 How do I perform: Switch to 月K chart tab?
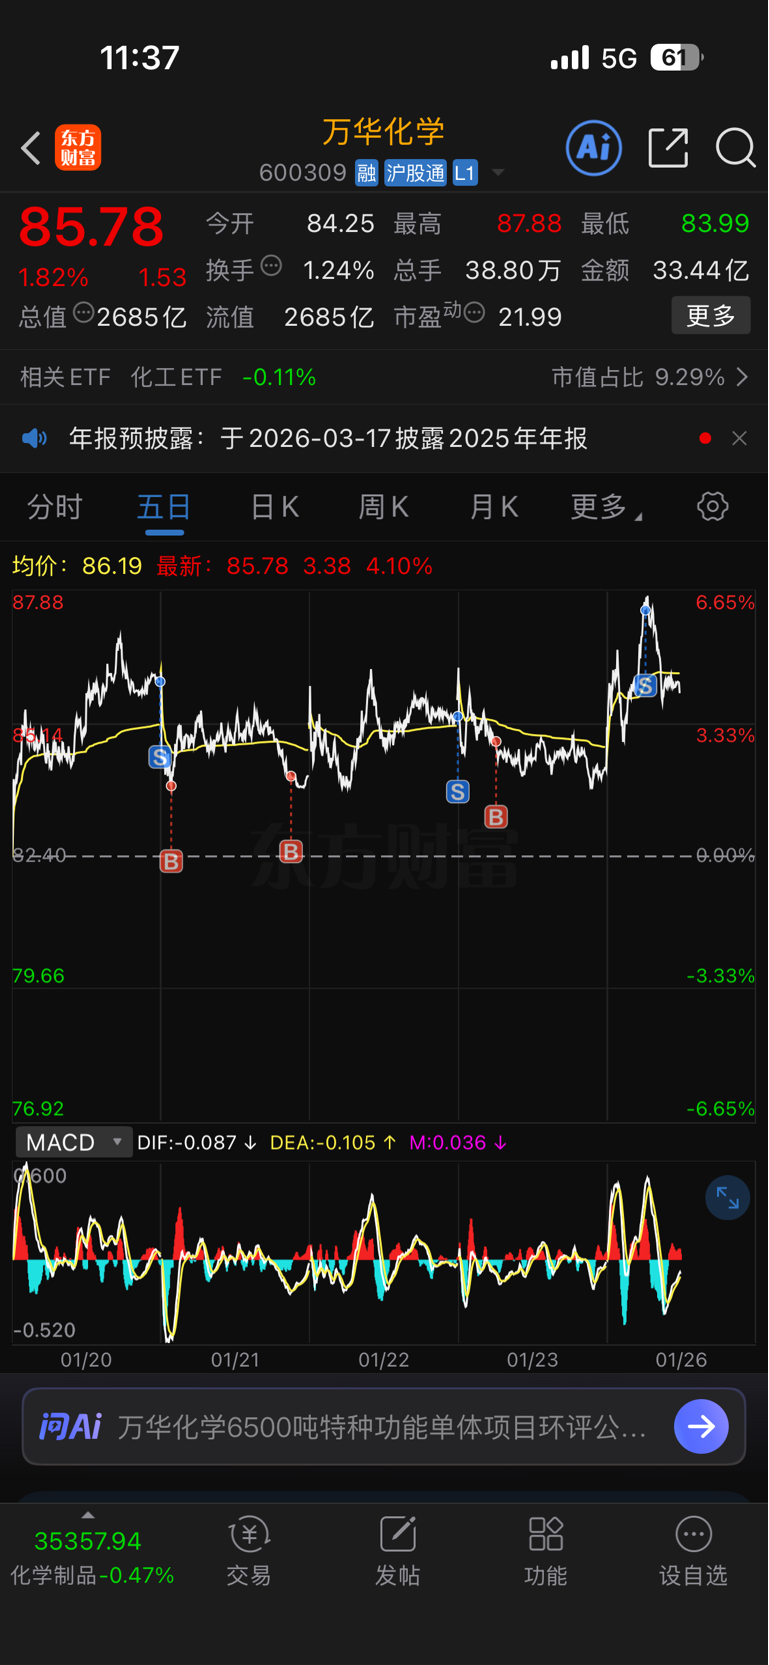(x=494, y=507)
